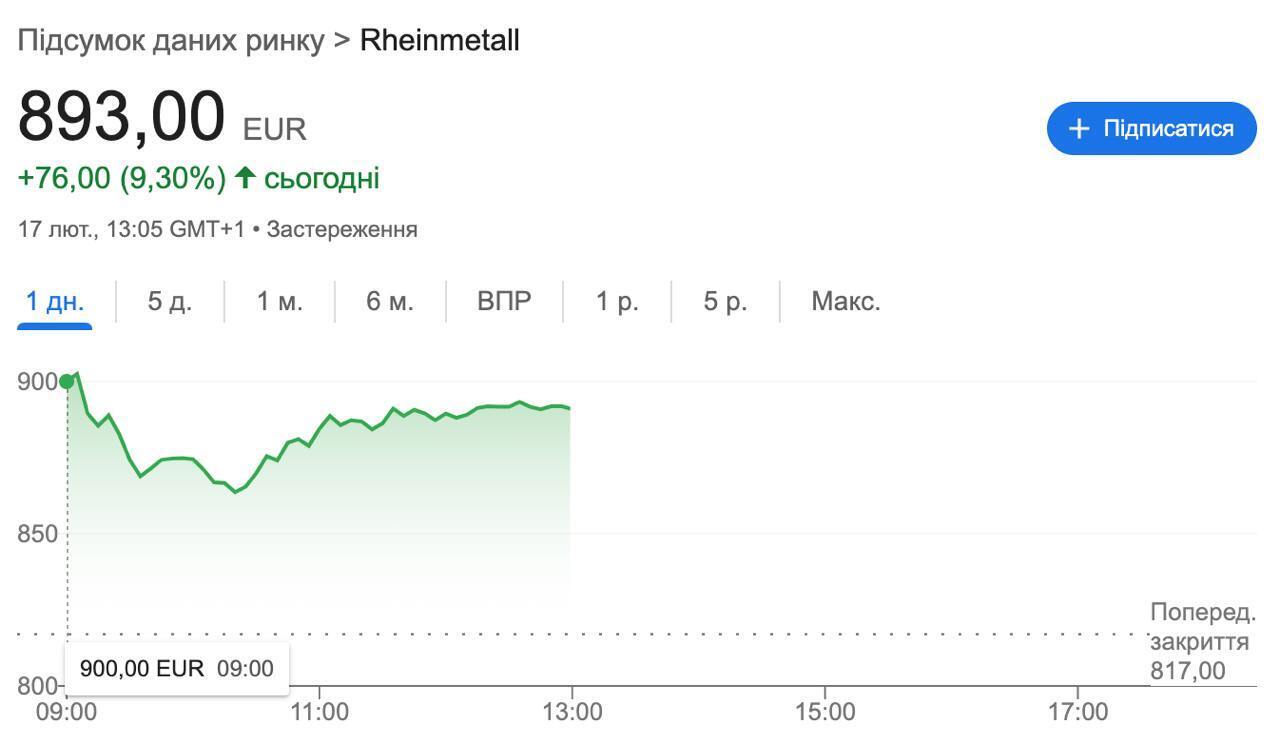The height and width of the screenshot is (744, 1280).
Task: Show the 6 м. chart range
Action: [389, 301]
